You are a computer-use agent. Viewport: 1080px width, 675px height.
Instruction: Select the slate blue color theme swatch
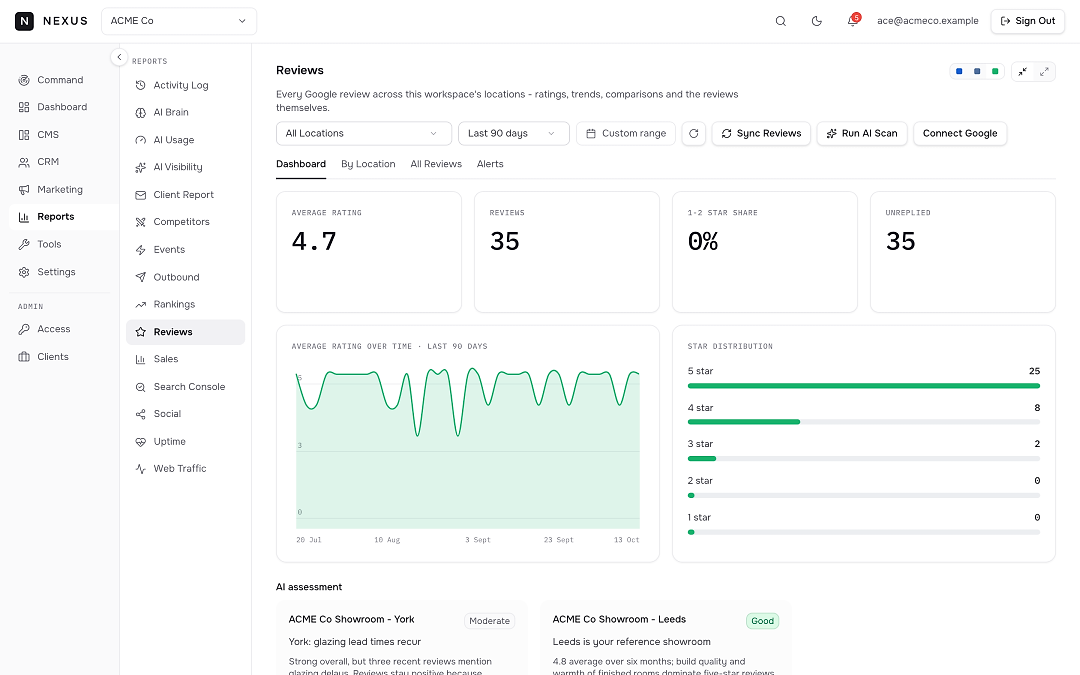pyautogui.click(x=977, y=71)
